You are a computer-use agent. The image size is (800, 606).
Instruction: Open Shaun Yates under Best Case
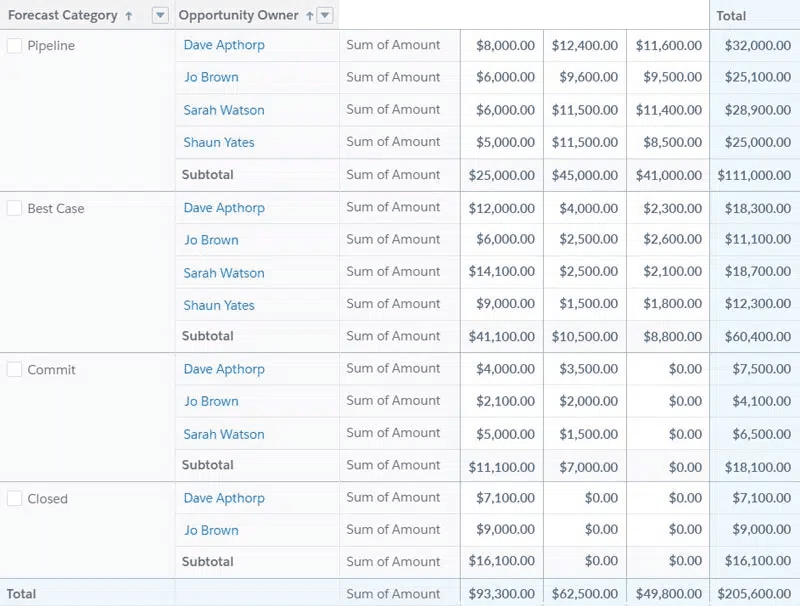[219, 305]
